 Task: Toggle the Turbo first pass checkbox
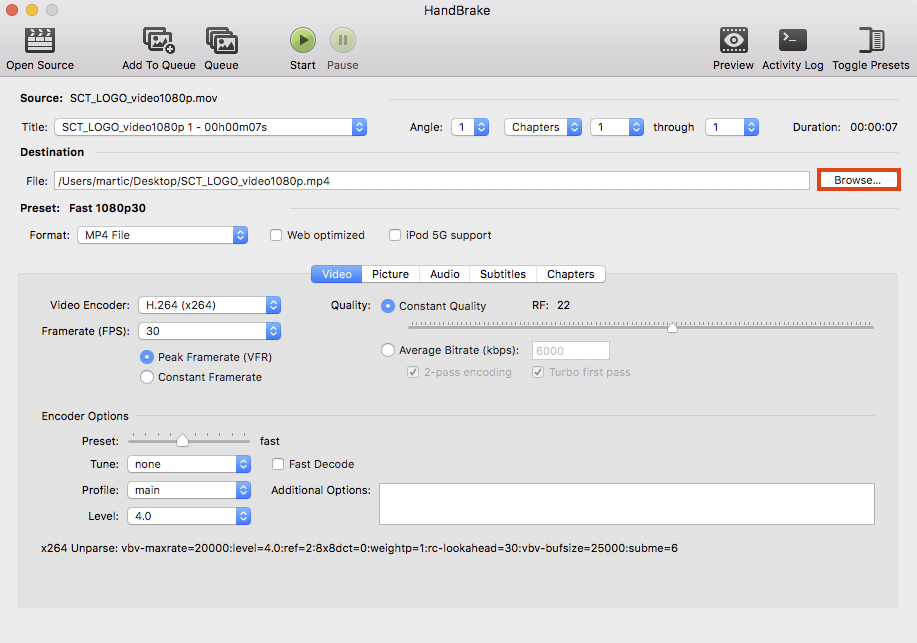tap(538, 372)
